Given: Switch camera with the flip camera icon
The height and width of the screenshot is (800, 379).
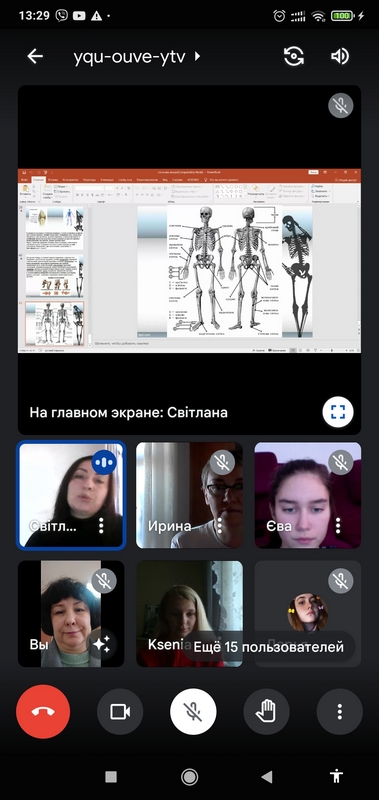Looking at the screenshot, I should [294, 56].
